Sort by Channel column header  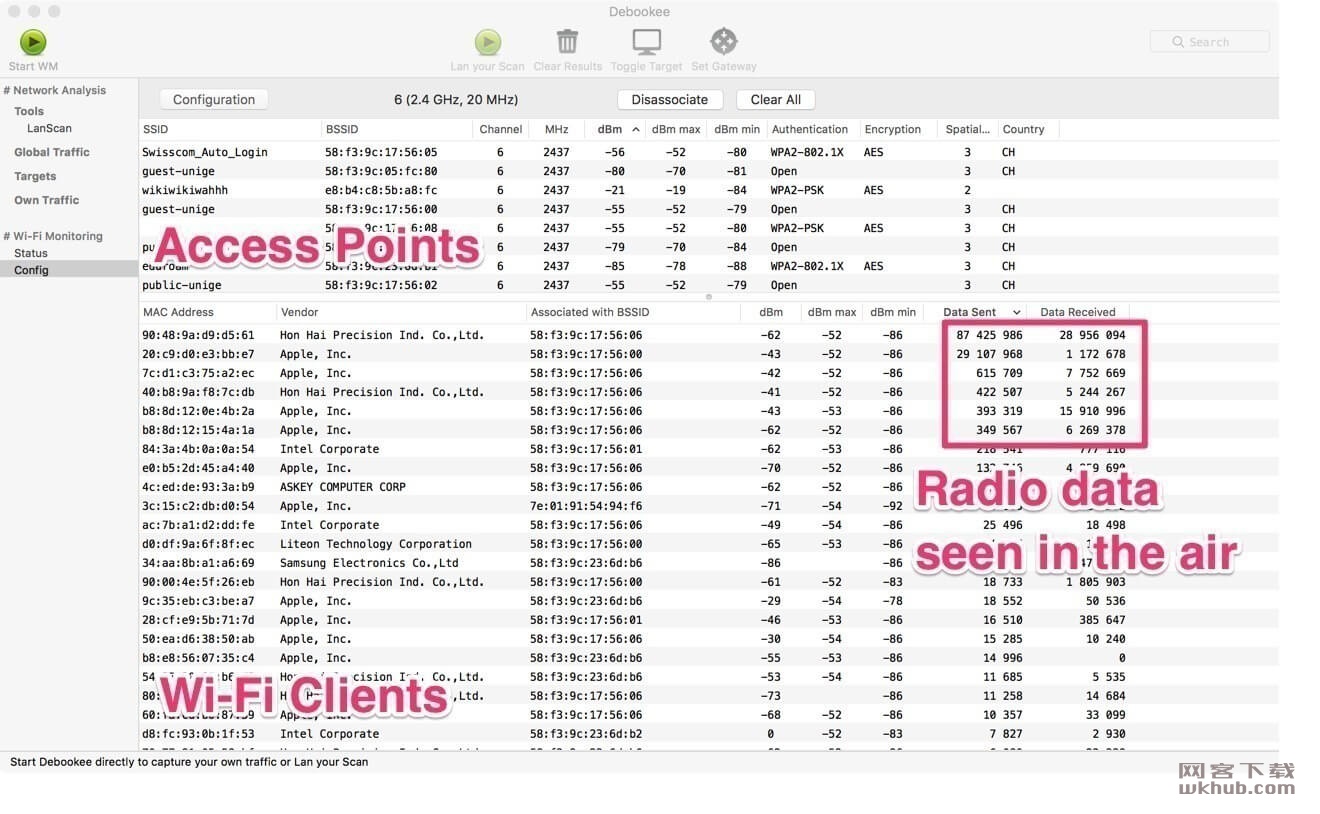point(501,129)
